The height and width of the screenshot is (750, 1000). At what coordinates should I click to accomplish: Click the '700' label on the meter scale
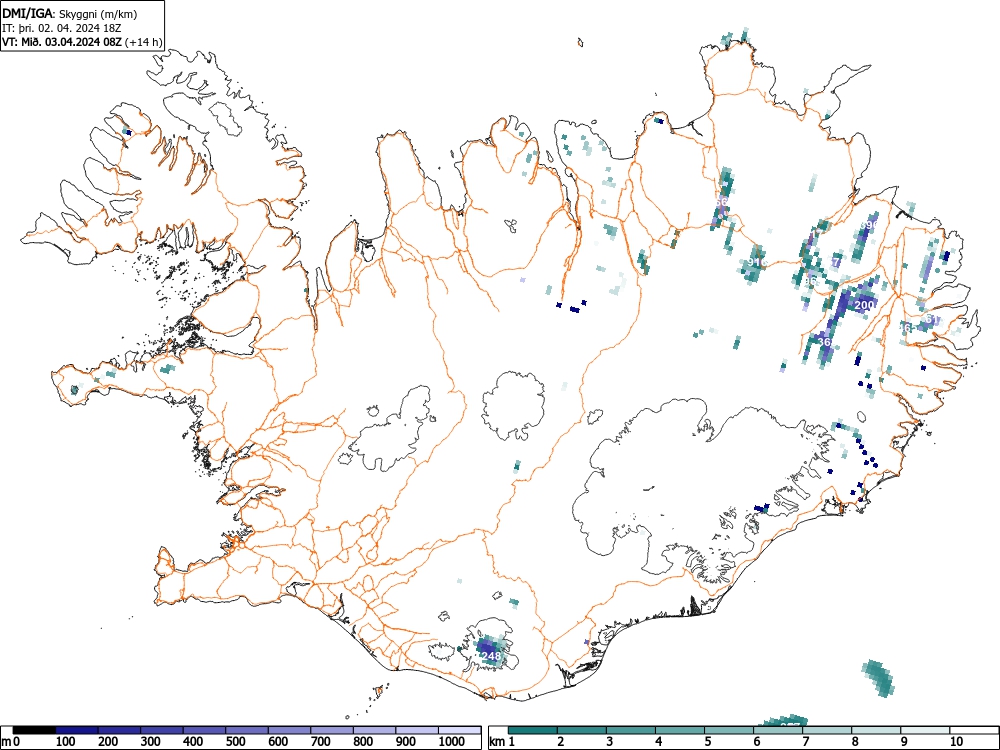click(321, 742)
